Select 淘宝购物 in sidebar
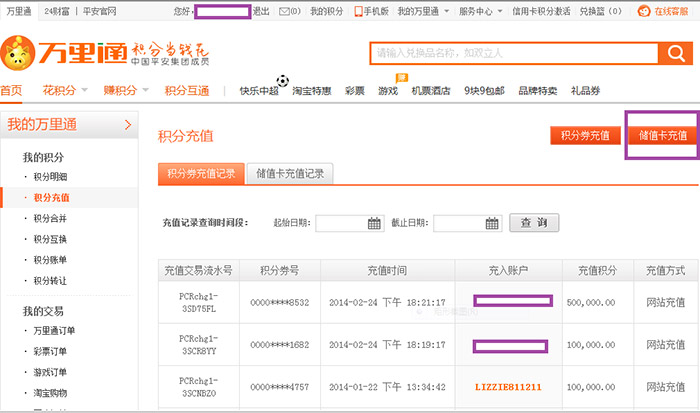 [50, 393]
